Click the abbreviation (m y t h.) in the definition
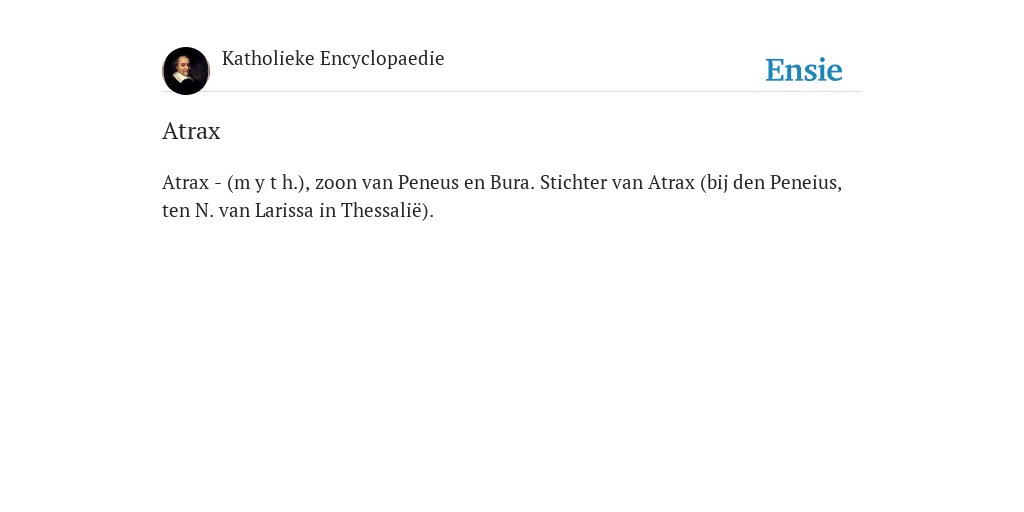 tap(266, 183)
